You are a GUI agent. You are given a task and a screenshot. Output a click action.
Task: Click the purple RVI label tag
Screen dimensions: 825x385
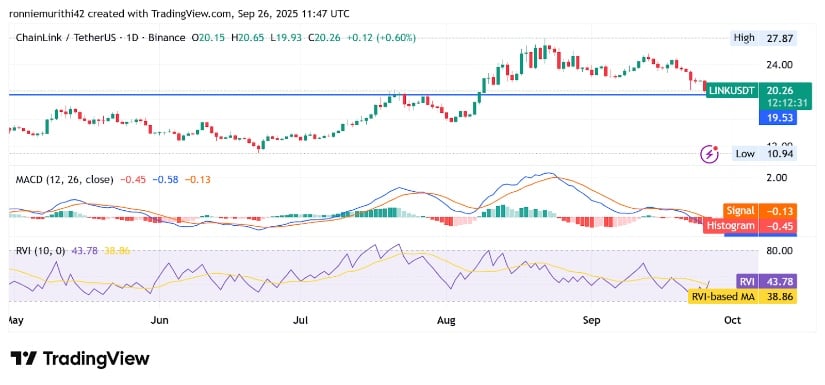pos(747,282)
